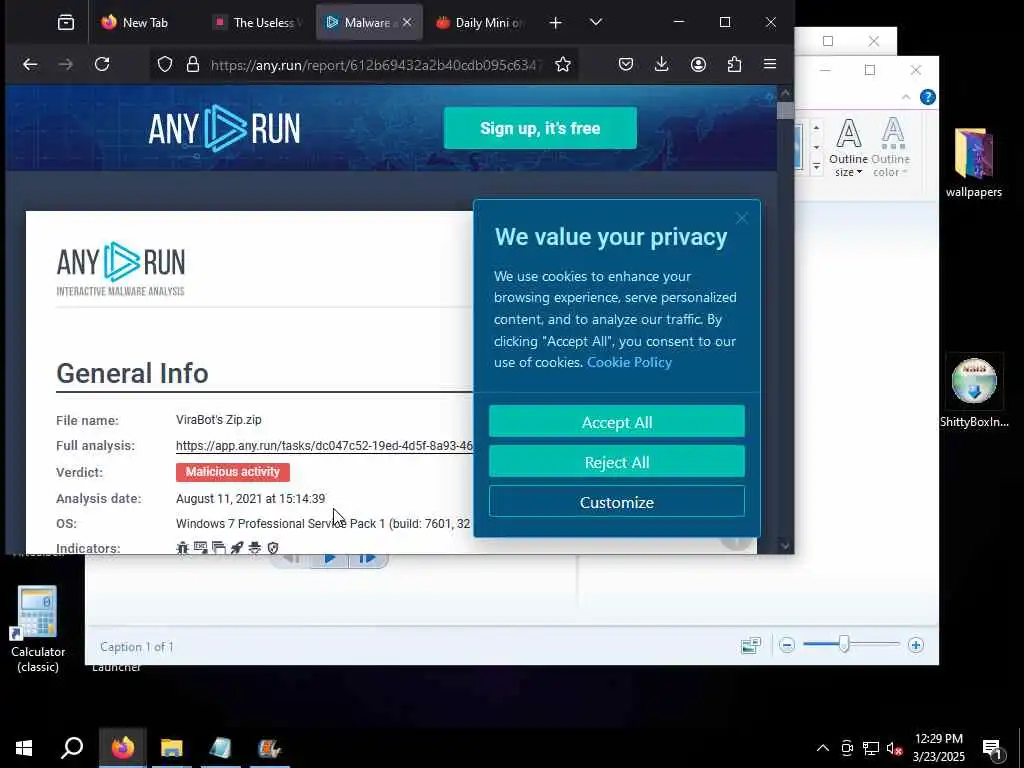Open Firefox downloads panel
Image resolution: width=1024 pixels, height=768 pixels.
point(662,64)
